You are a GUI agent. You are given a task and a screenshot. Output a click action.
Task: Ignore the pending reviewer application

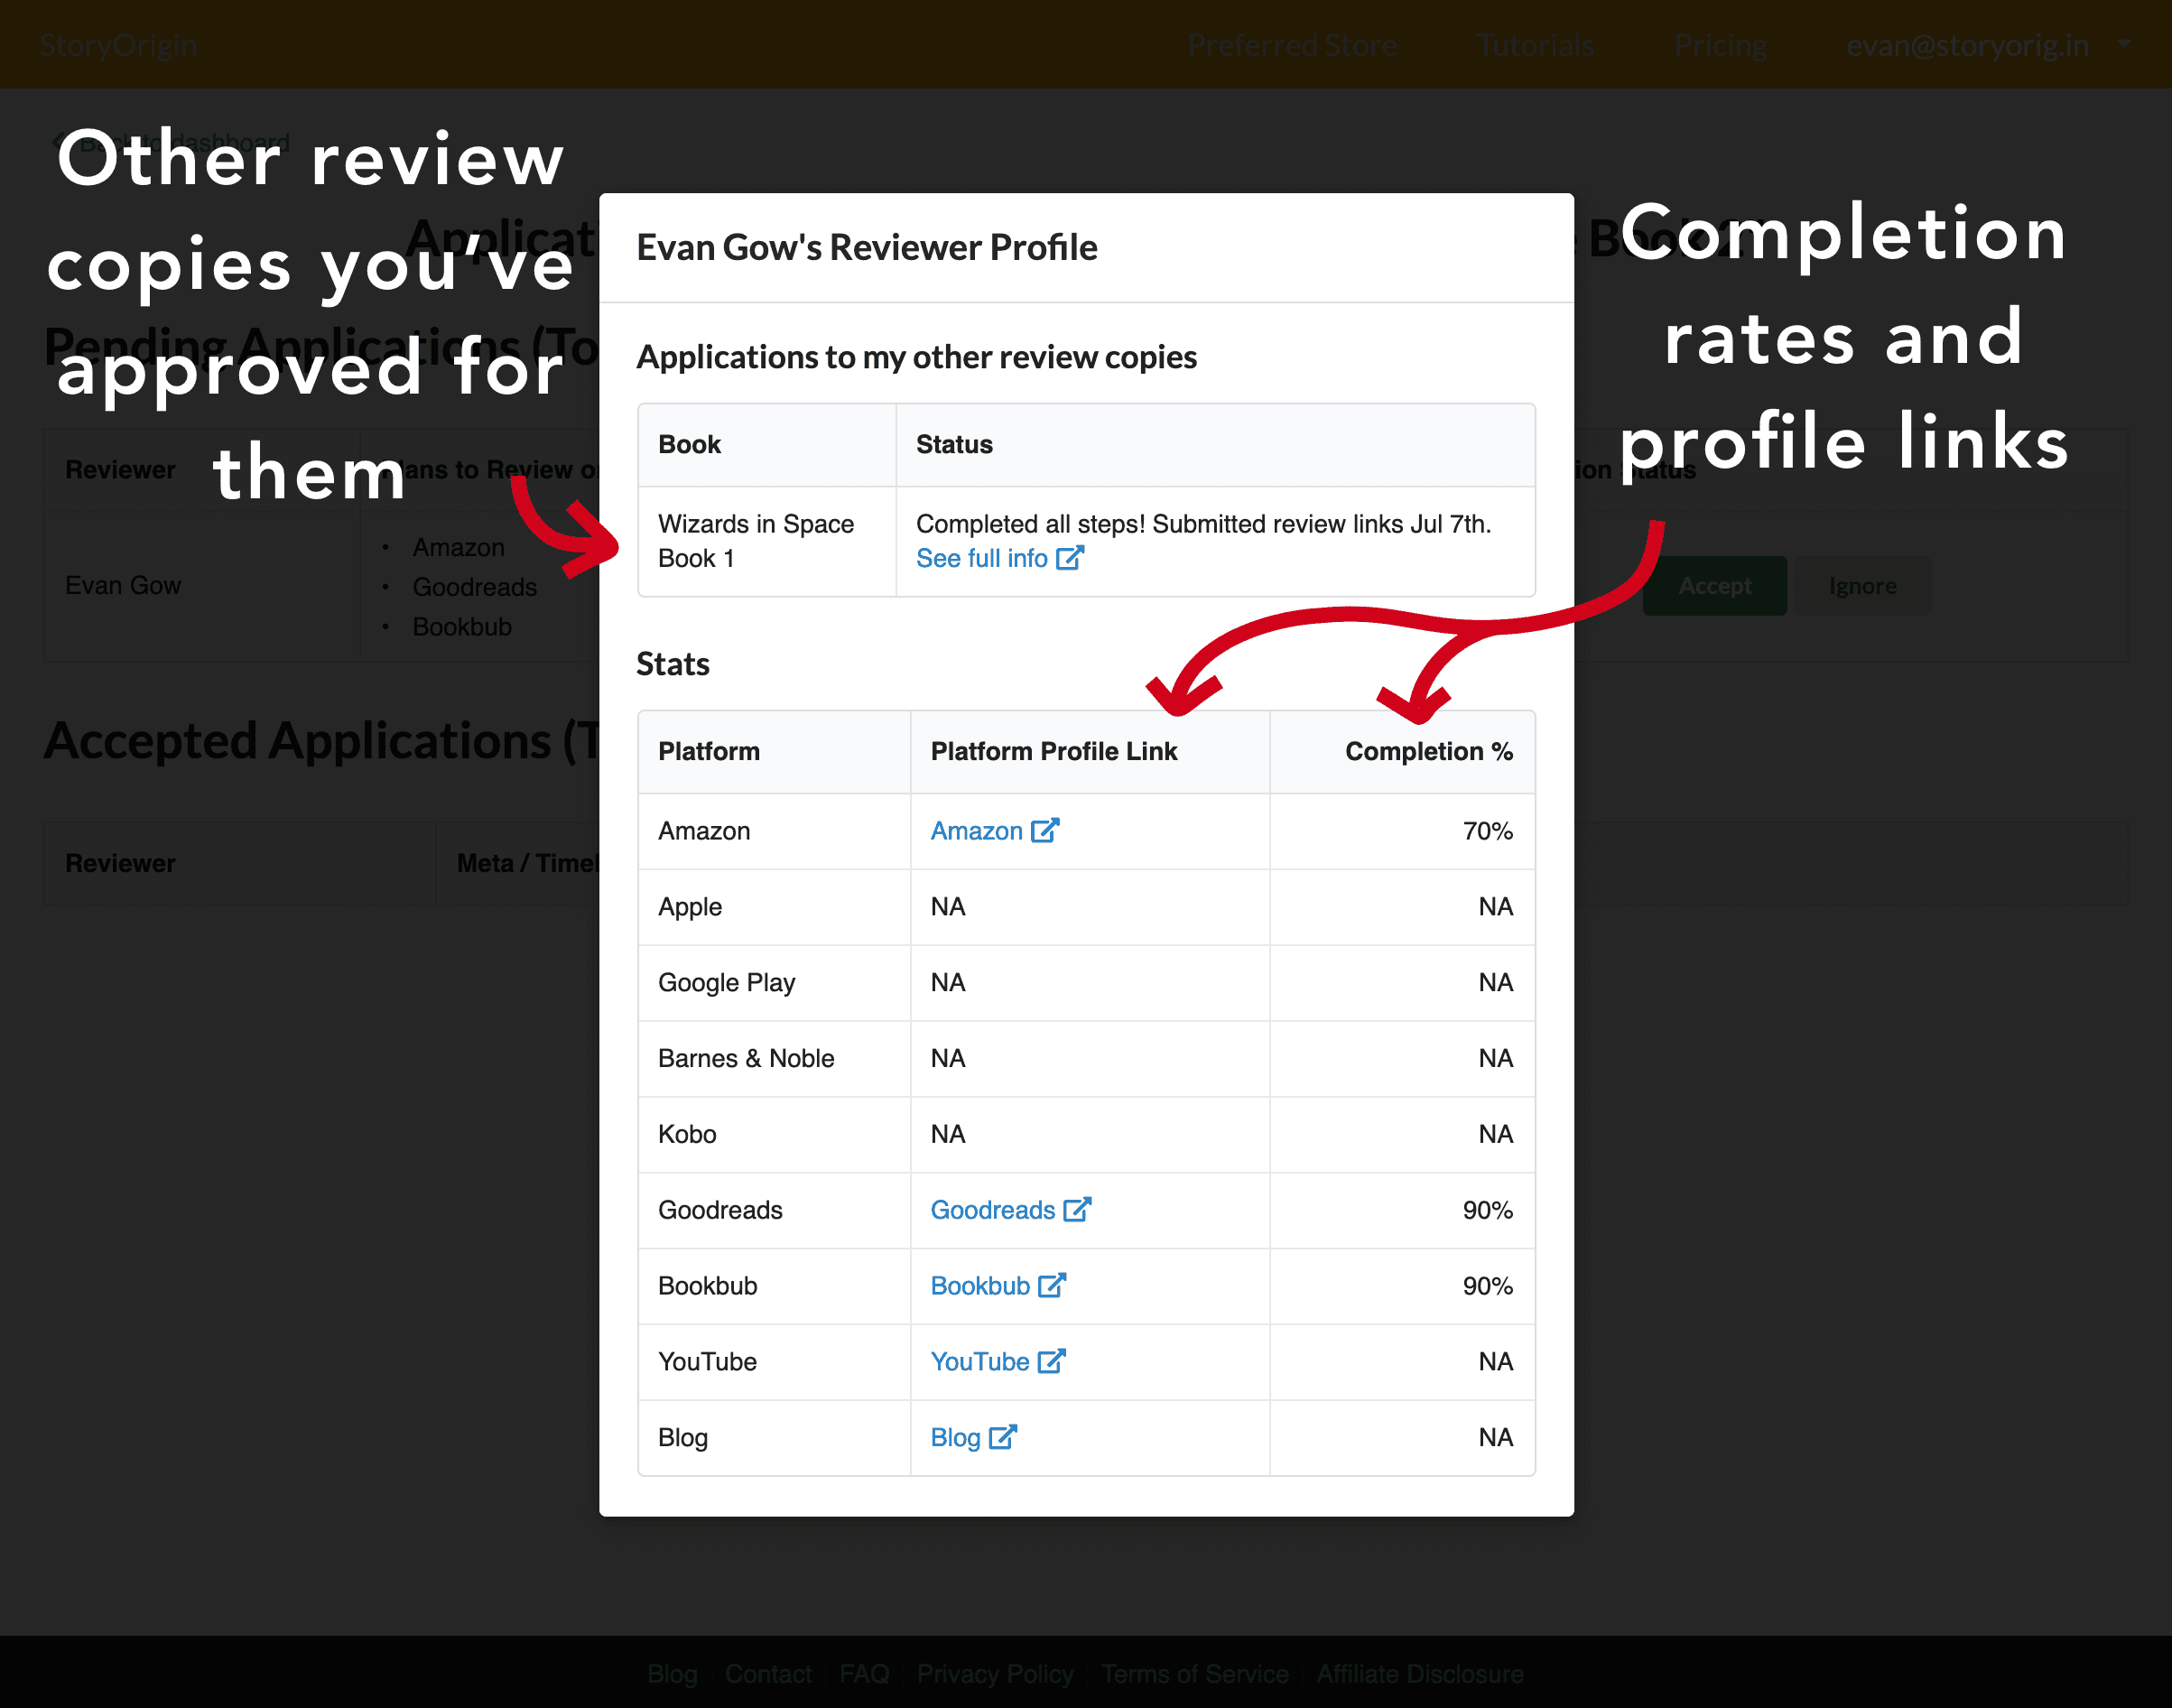coord(1862,585)
